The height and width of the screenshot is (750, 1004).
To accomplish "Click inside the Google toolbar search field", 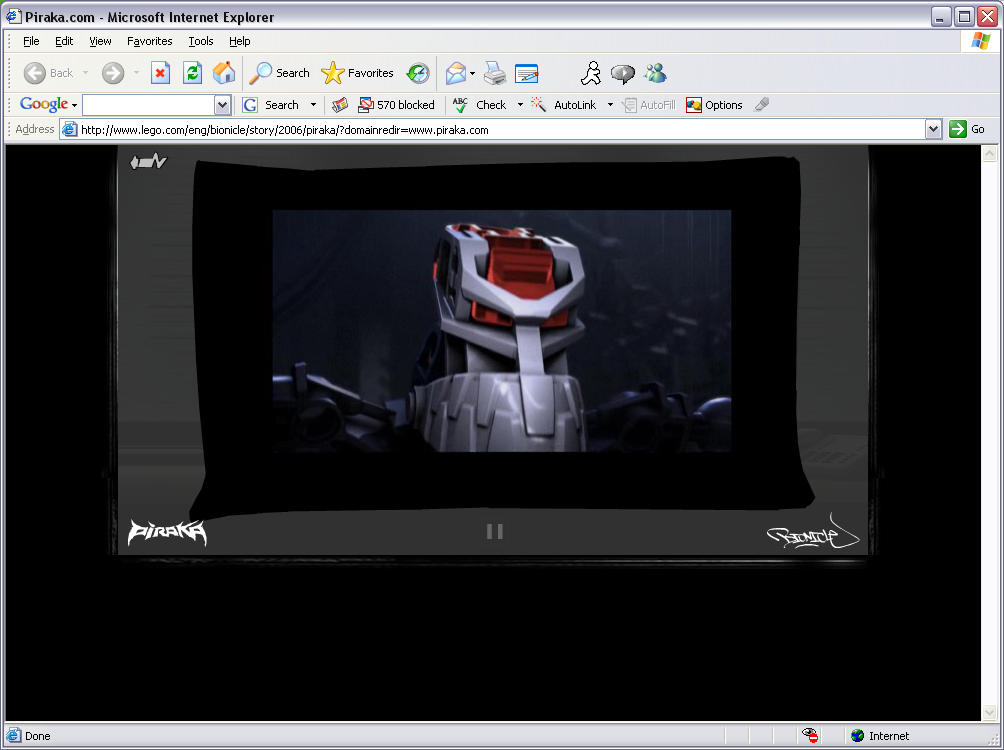I will [148, 105].
